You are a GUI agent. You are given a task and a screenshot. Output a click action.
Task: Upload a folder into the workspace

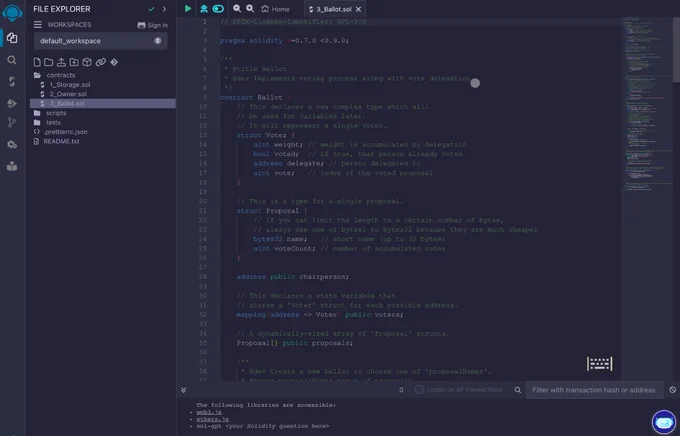pos(74,62)
